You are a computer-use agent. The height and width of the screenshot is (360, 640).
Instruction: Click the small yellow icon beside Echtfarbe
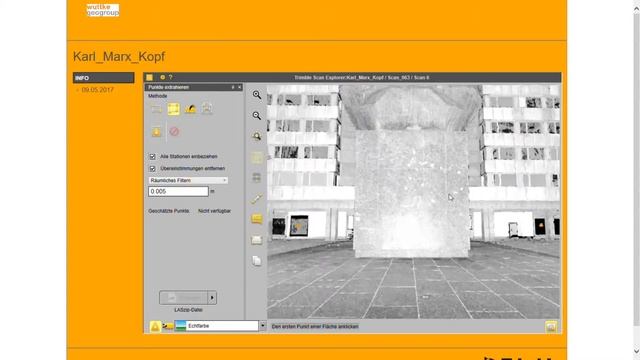[167, 326]
